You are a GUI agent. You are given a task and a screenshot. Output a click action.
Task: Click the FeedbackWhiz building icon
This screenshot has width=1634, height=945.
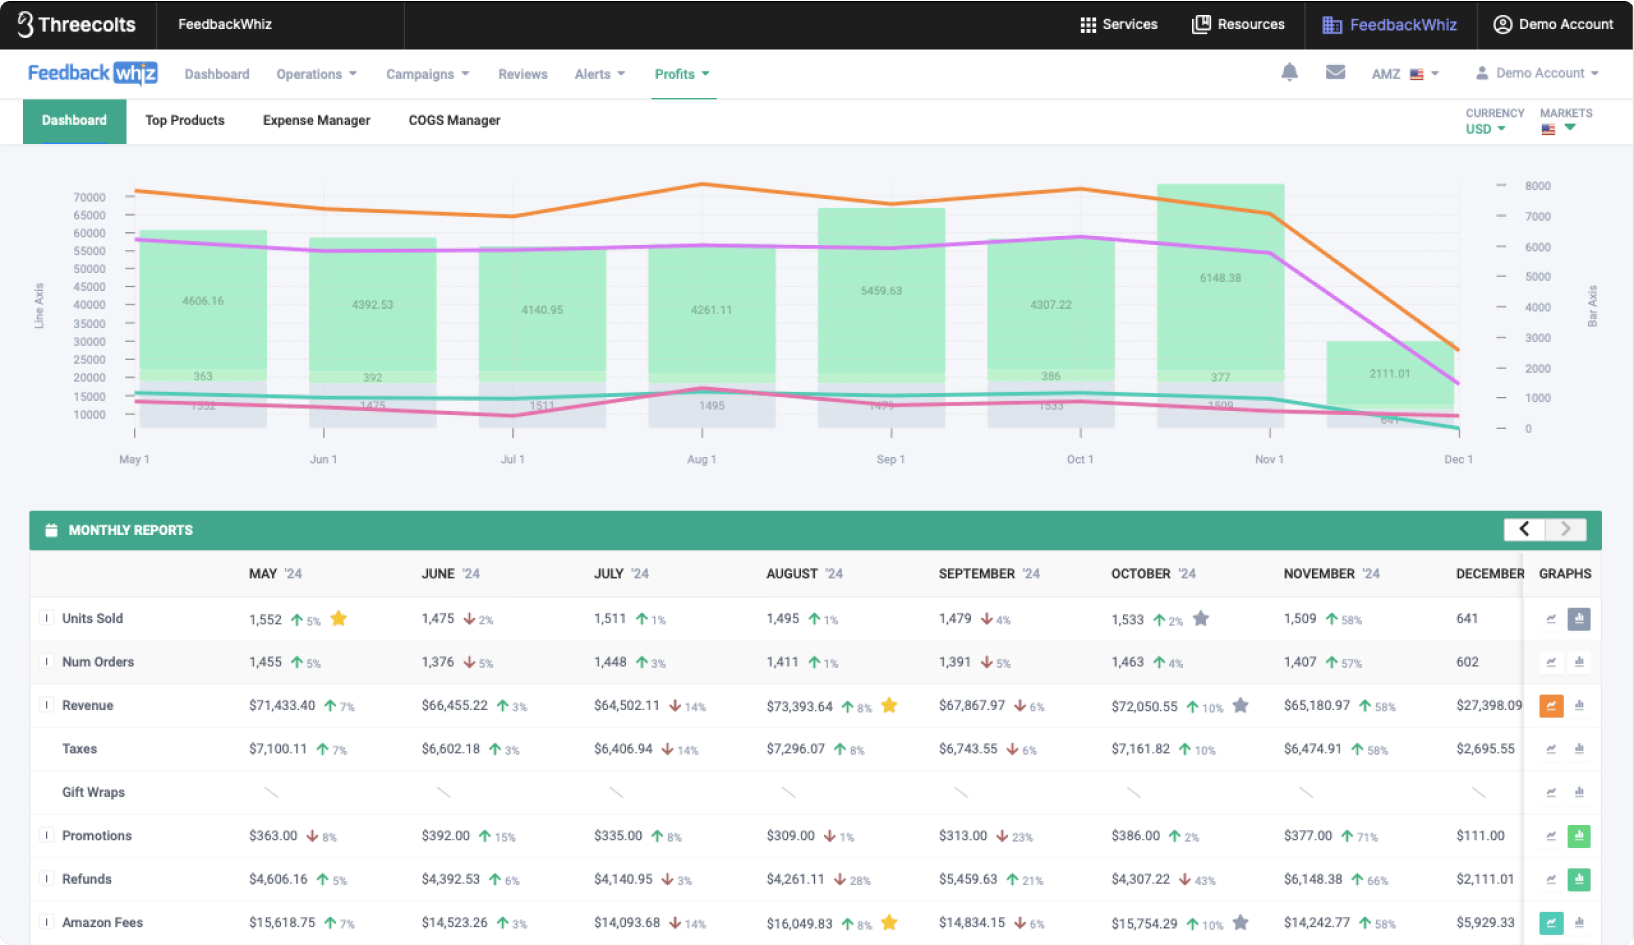(x=1332, y=24)
